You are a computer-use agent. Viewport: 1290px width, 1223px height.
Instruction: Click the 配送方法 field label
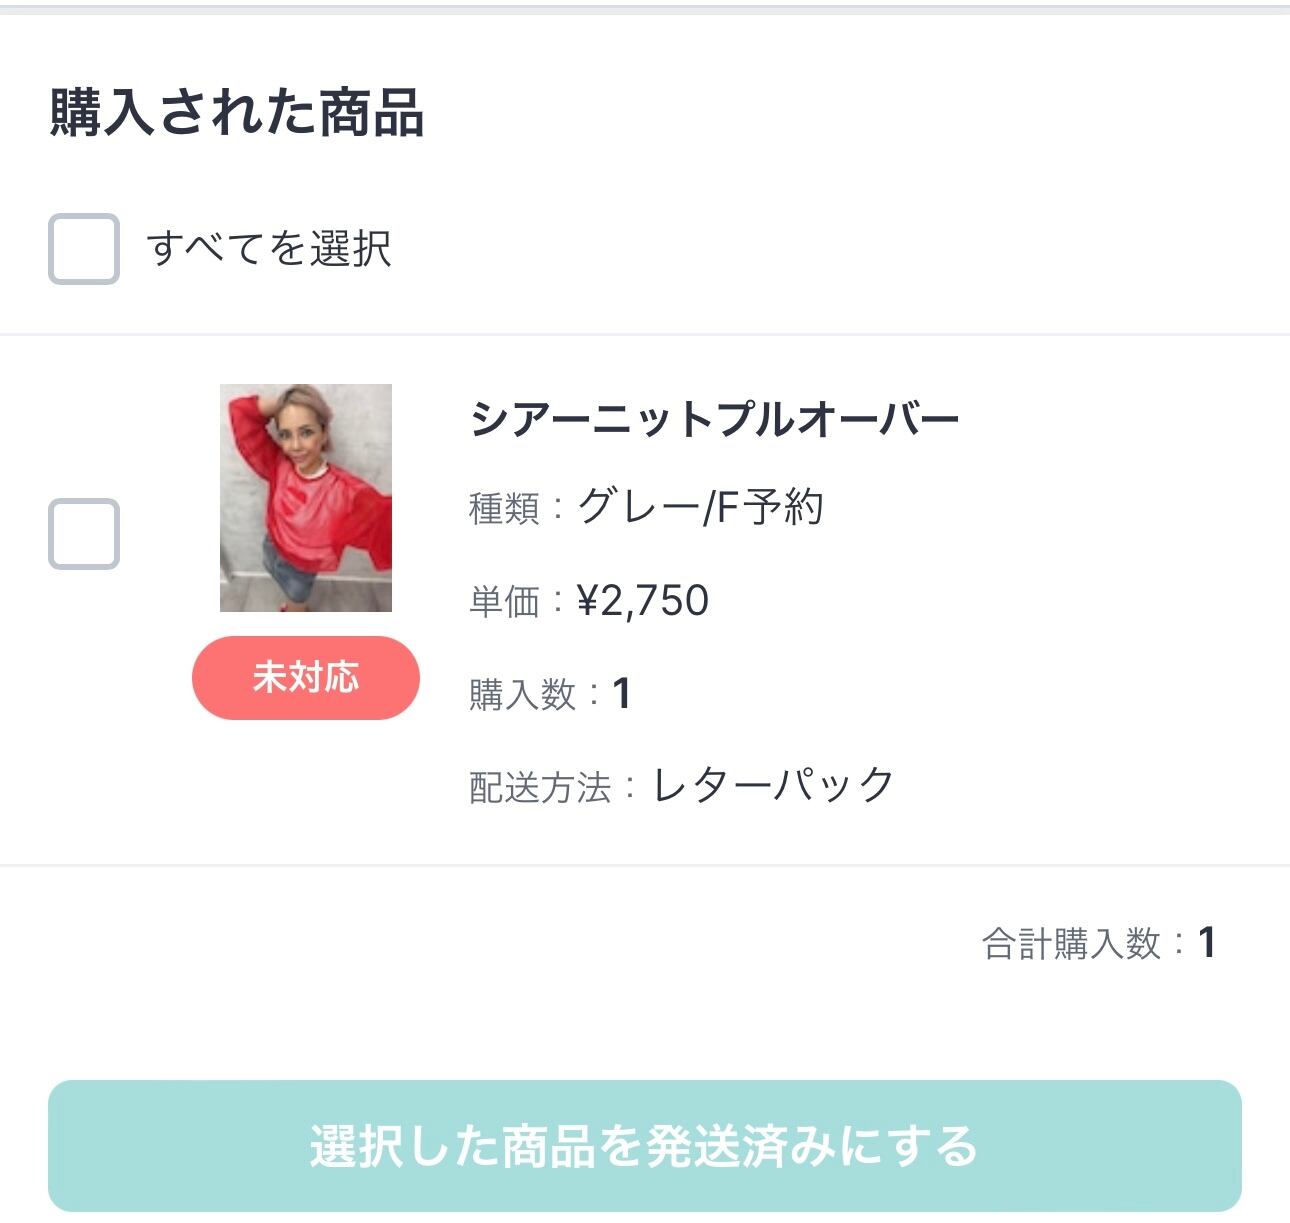pos(540,788)
